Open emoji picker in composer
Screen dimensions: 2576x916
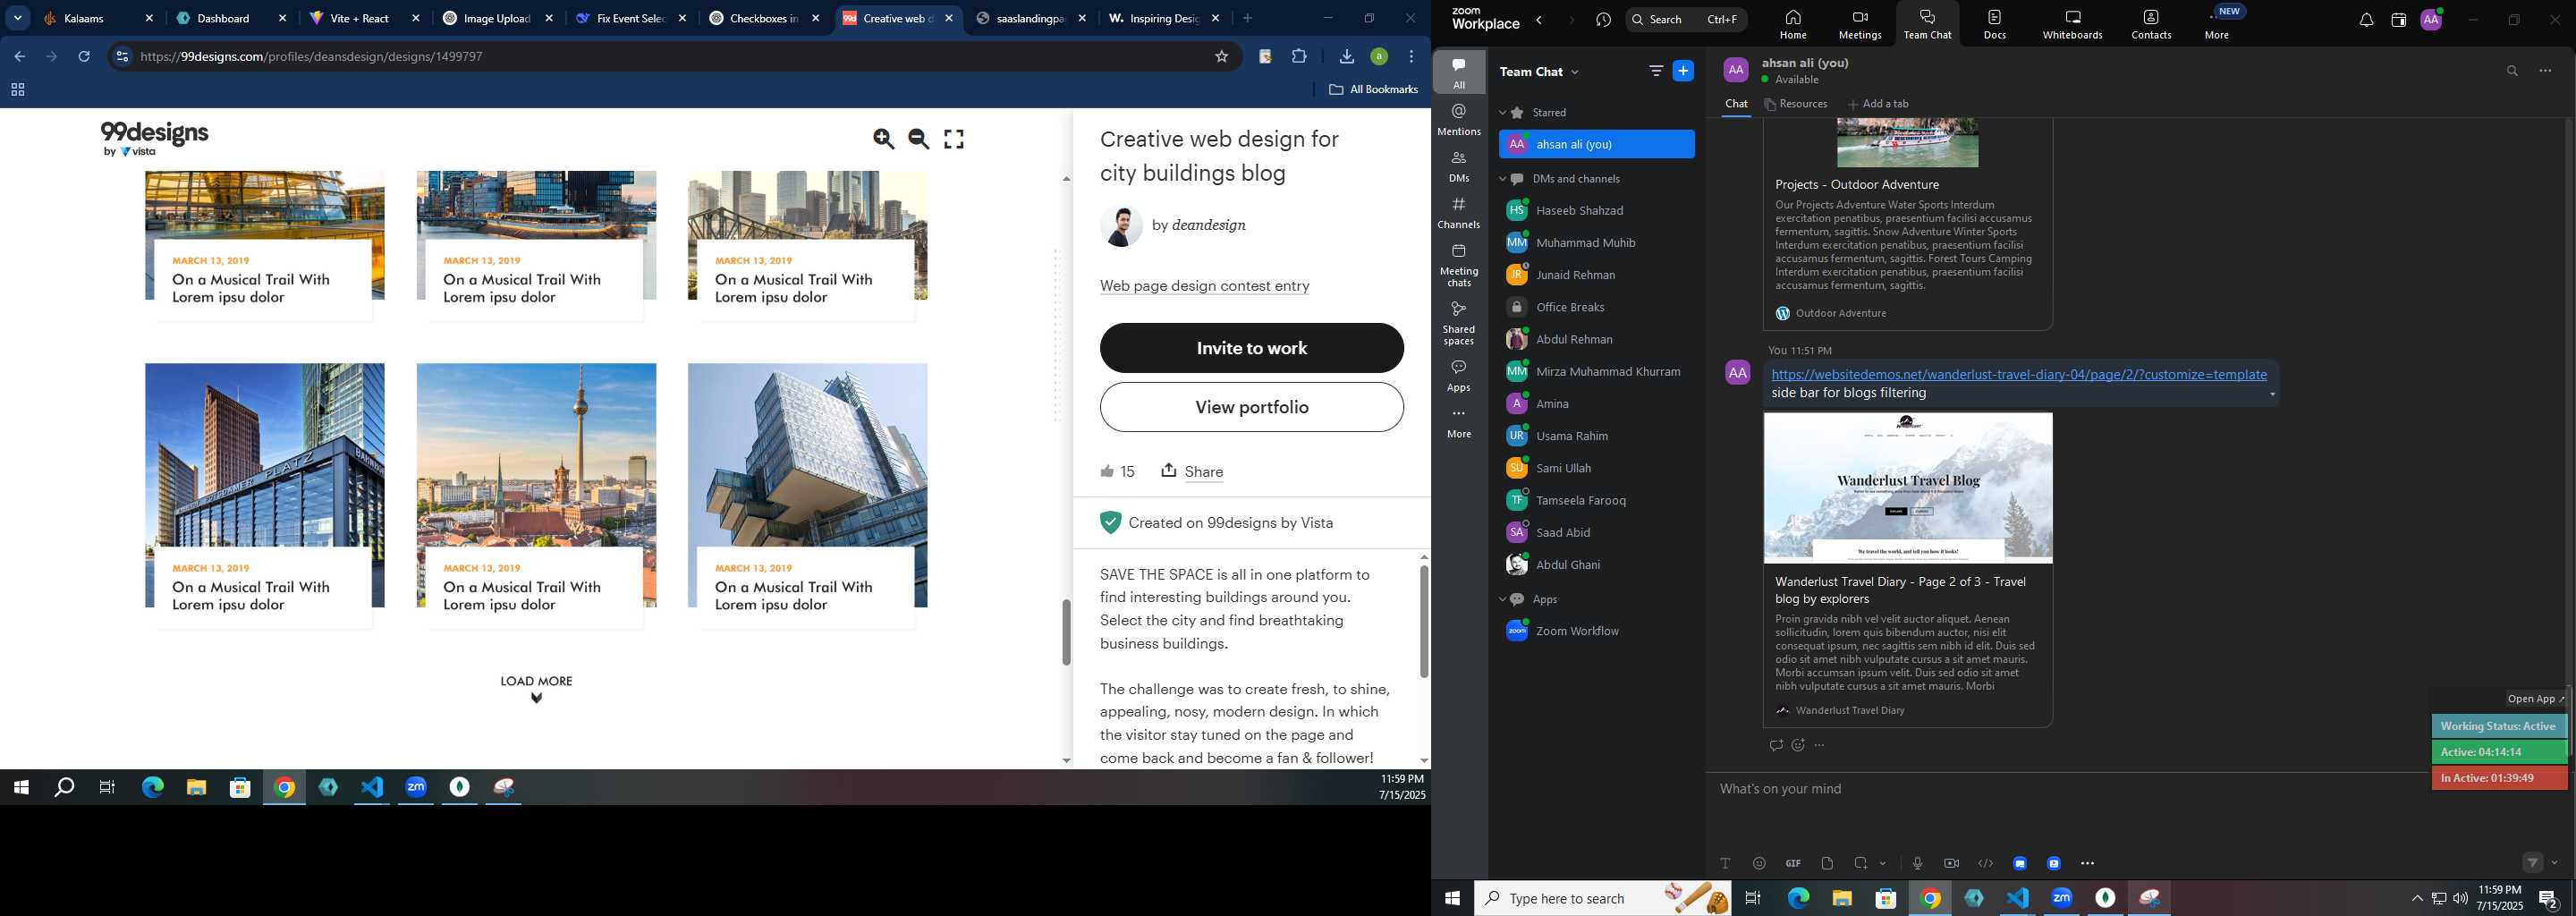tap(1759, 863)
